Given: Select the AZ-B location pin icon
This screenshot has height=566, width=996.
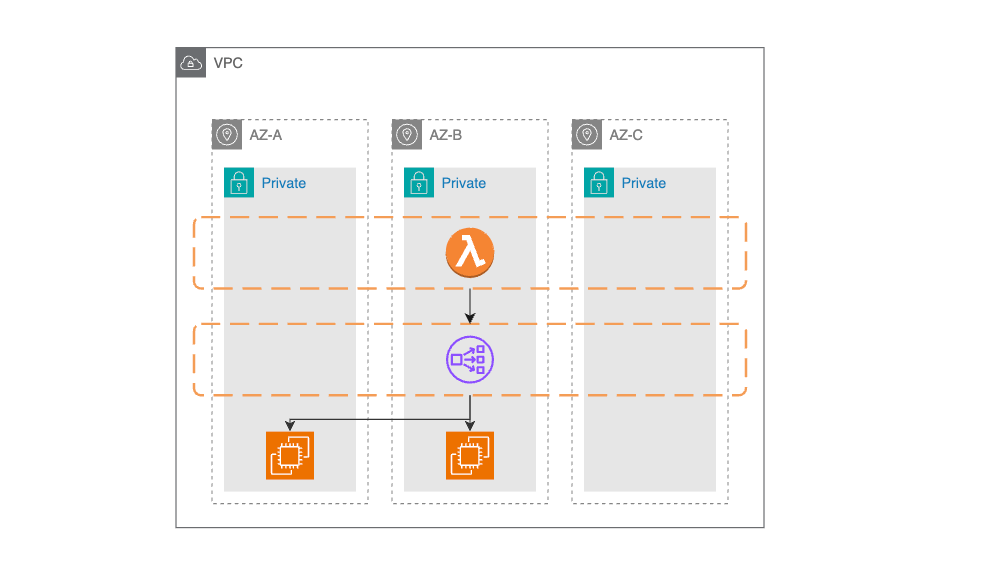Looking at the screenshot, I should (407, 135).
